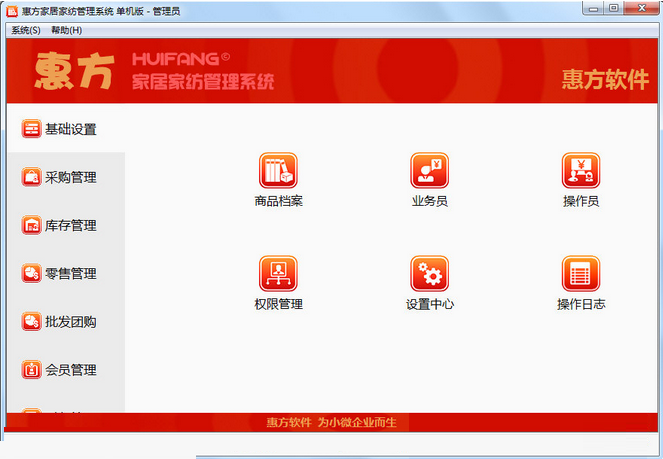This screenshot has height=459, width=663.
Task: Click the 基础设置 sidebar icon
Action: tap(31, 129)
